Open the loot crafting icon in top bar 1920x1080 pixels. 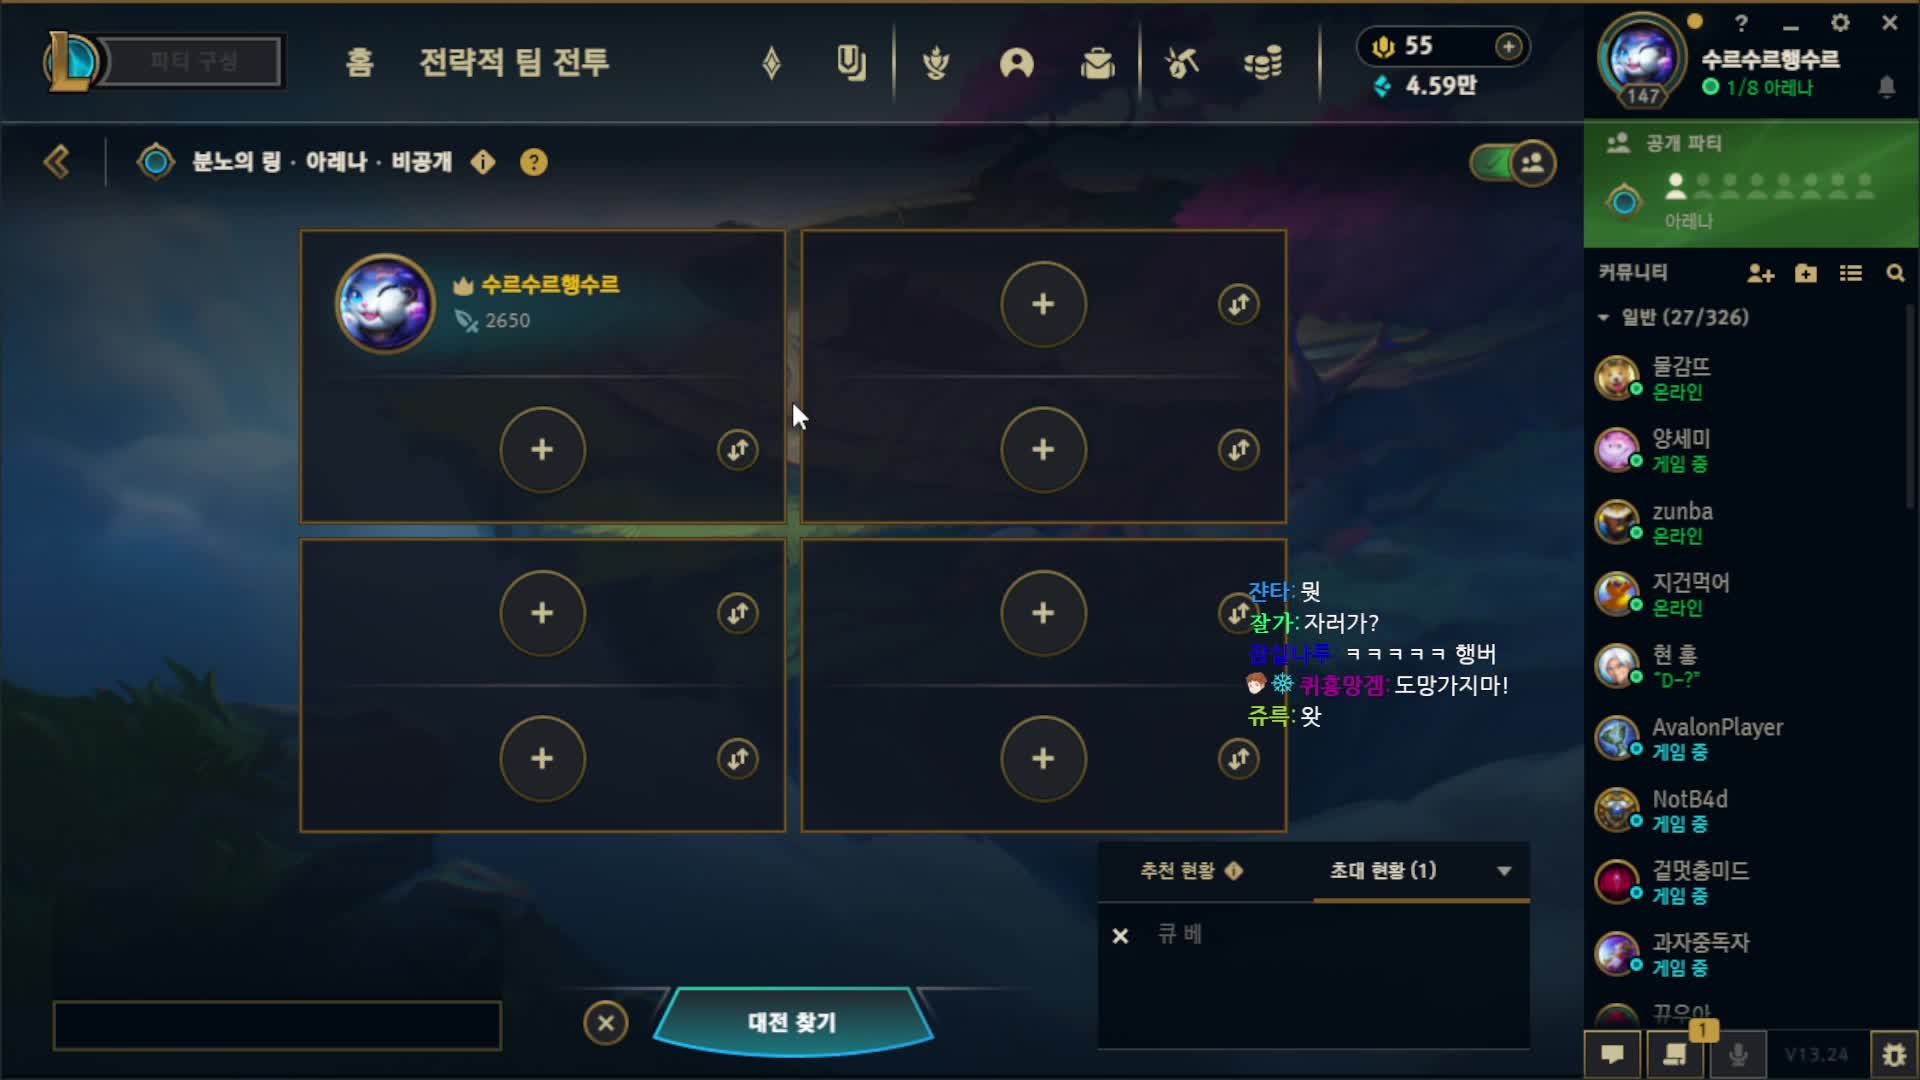pyautogui.click(x=1181, y=64)
